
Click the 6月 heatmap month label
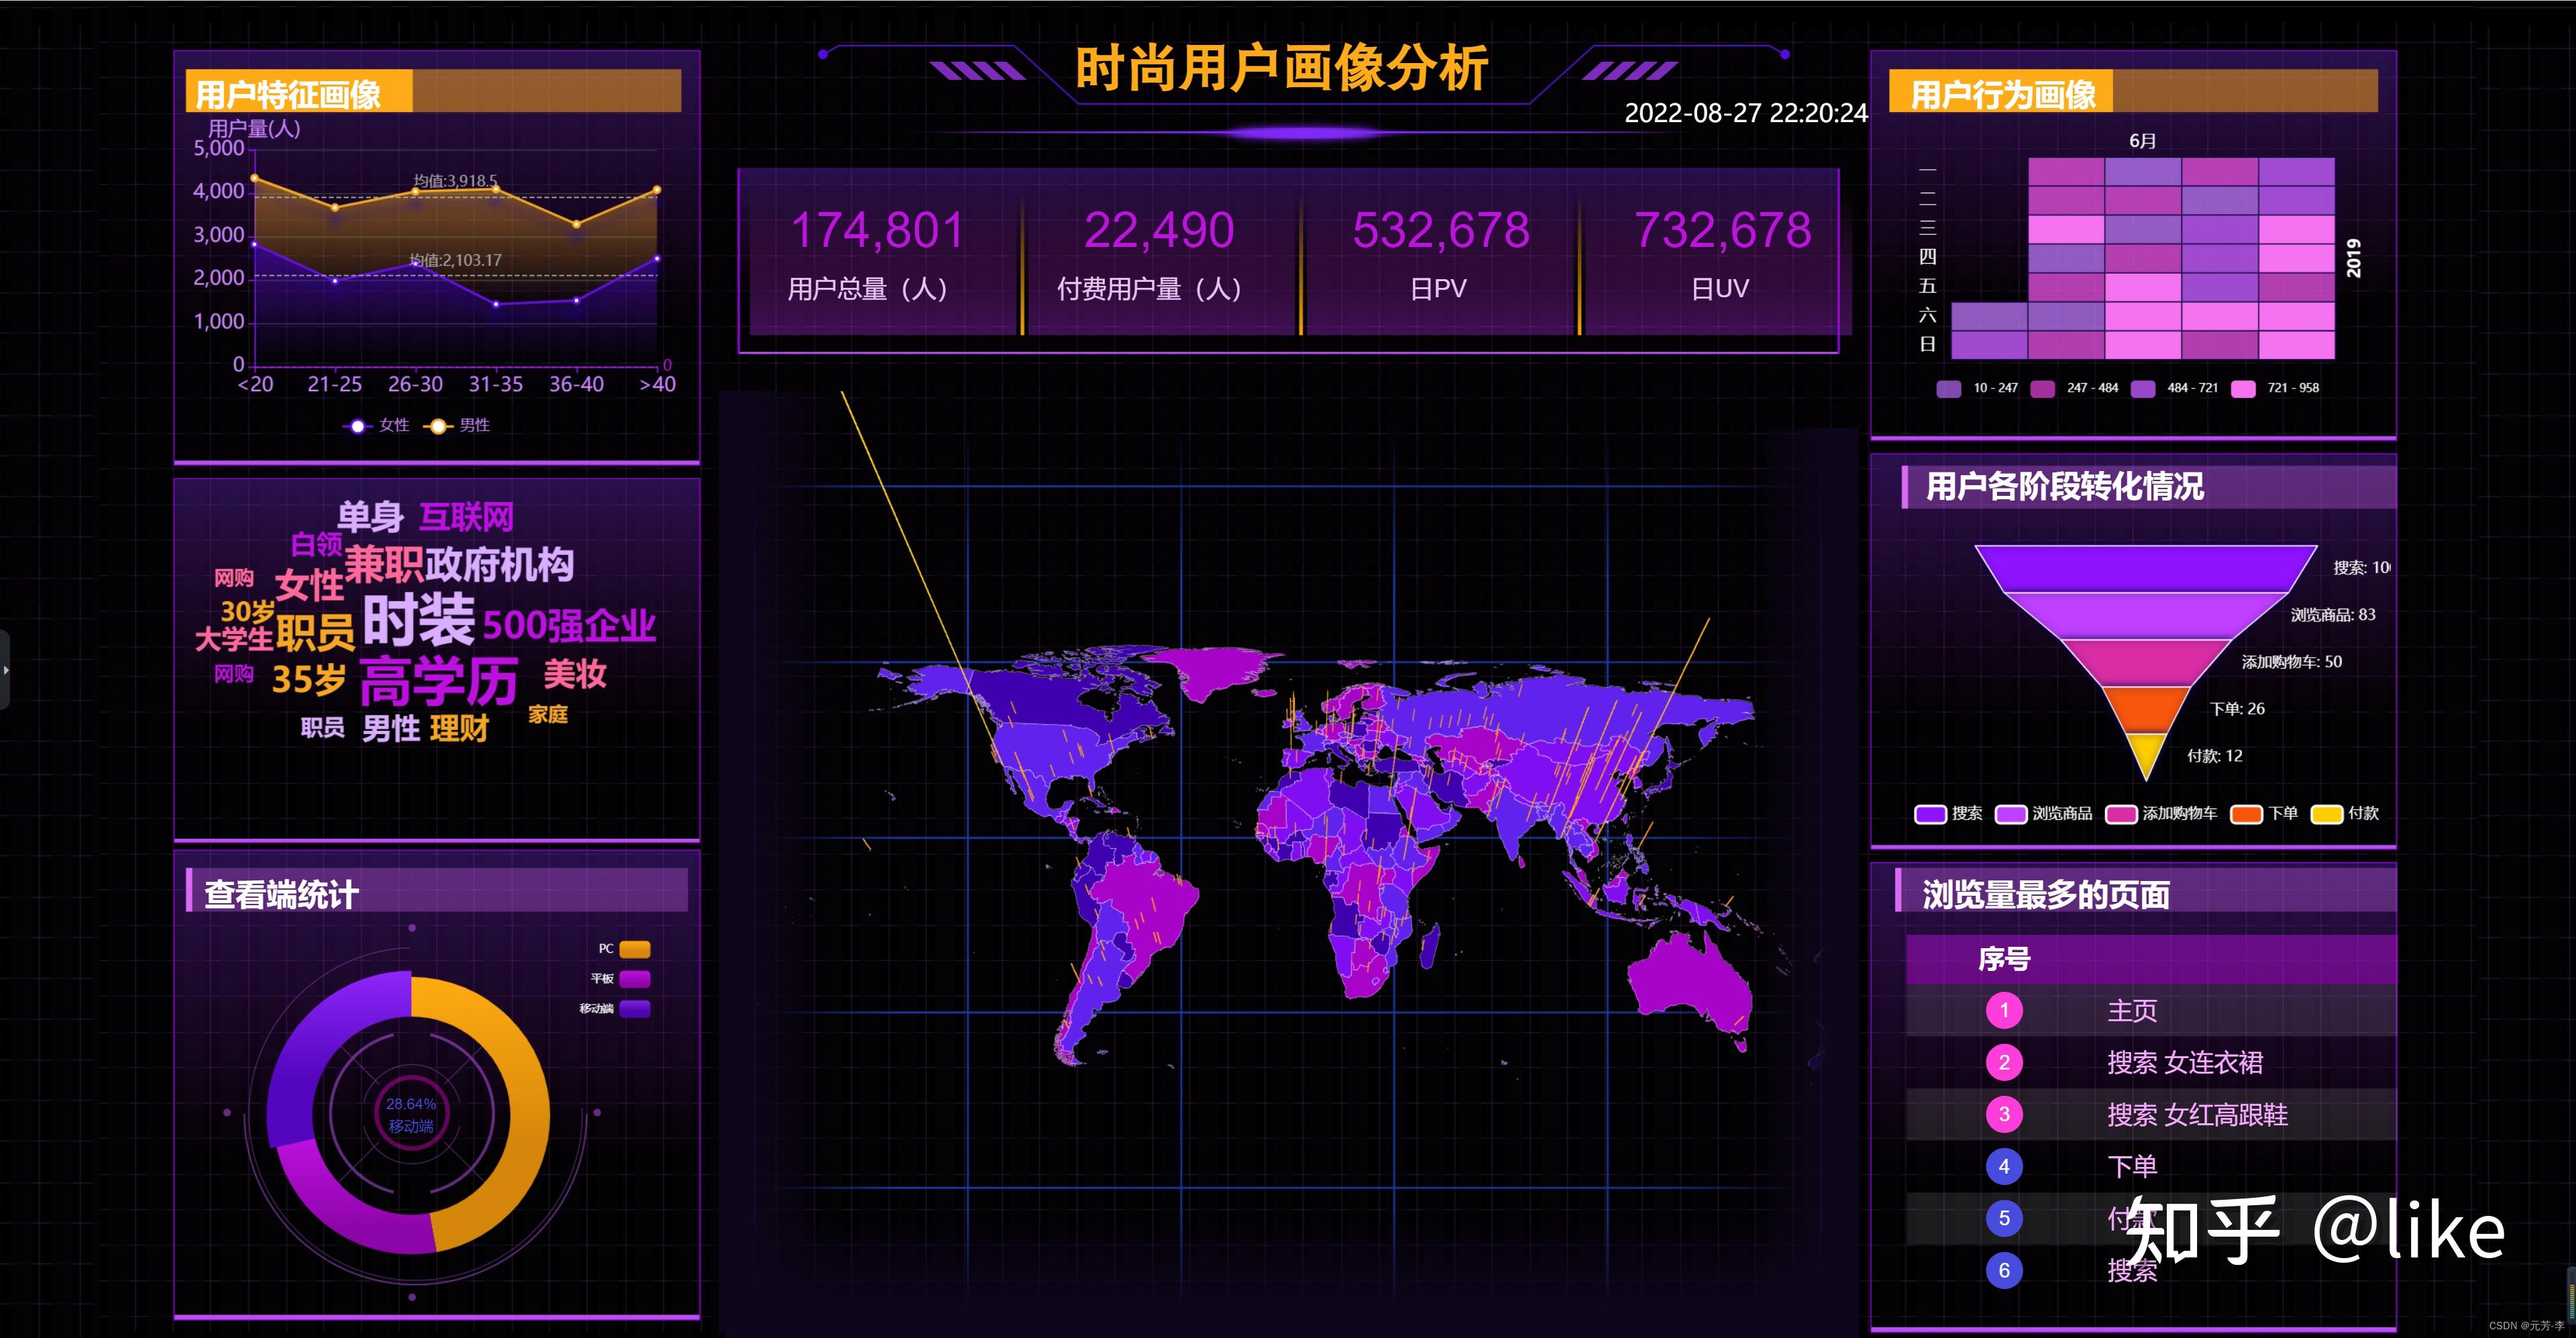coord(2142,141)
